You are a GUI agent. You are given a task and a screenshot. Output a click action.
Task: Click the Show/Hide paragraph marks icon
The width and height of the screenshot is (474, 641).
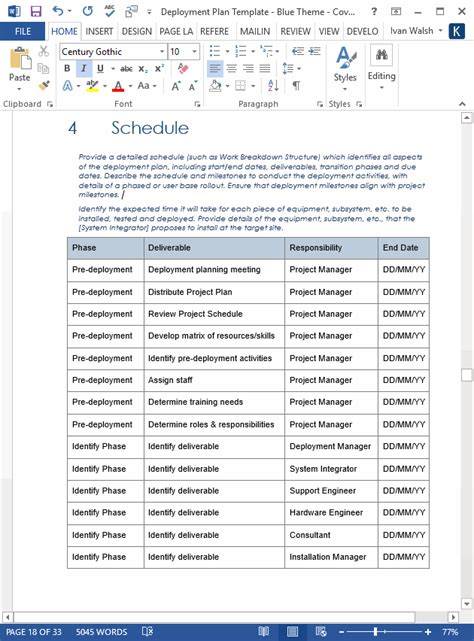(x=296, y=85)
